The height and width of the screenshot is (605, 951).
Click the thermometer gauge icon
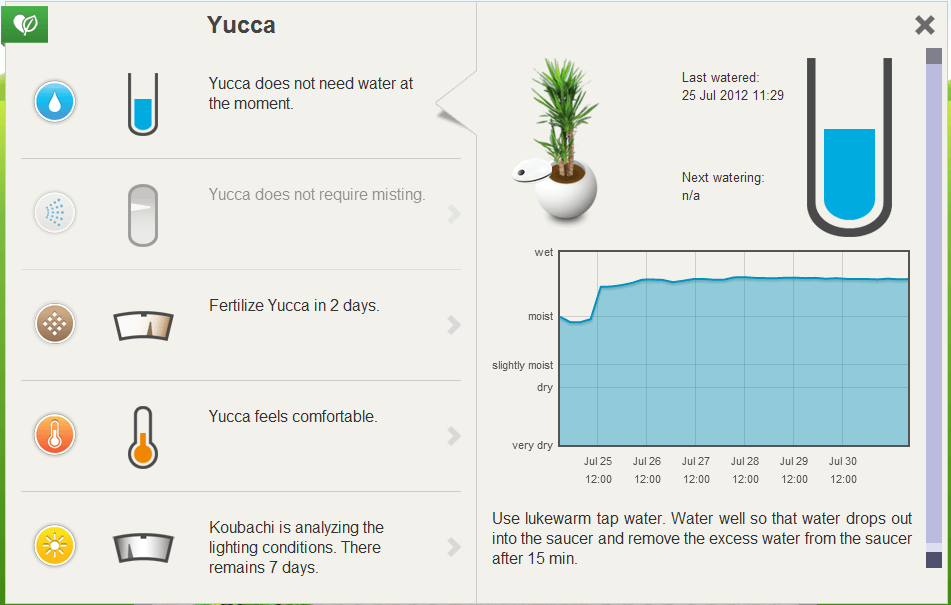[143, 437]
